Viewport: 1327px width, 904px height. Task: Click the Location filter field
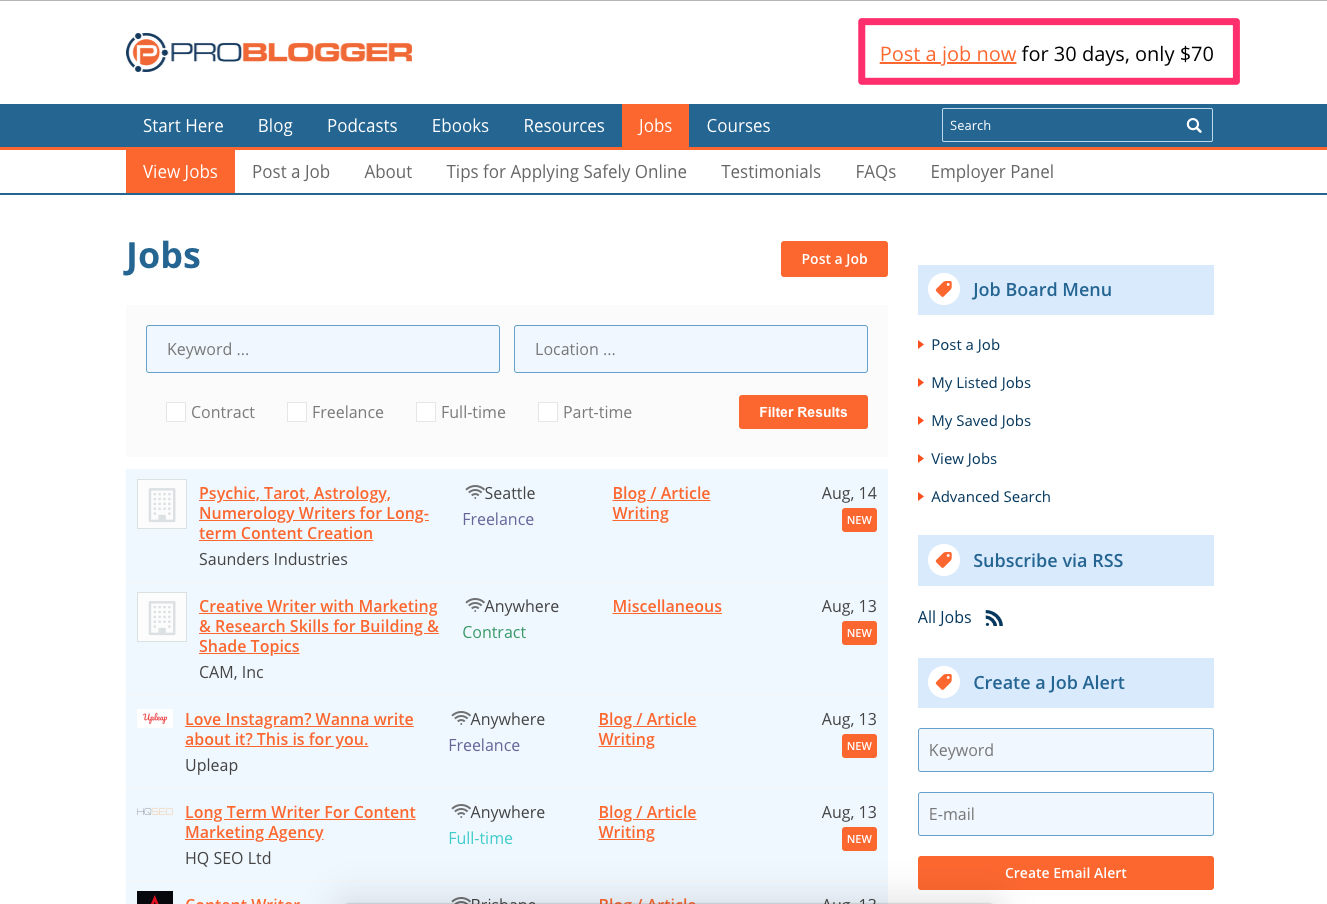tap(691, 349)
